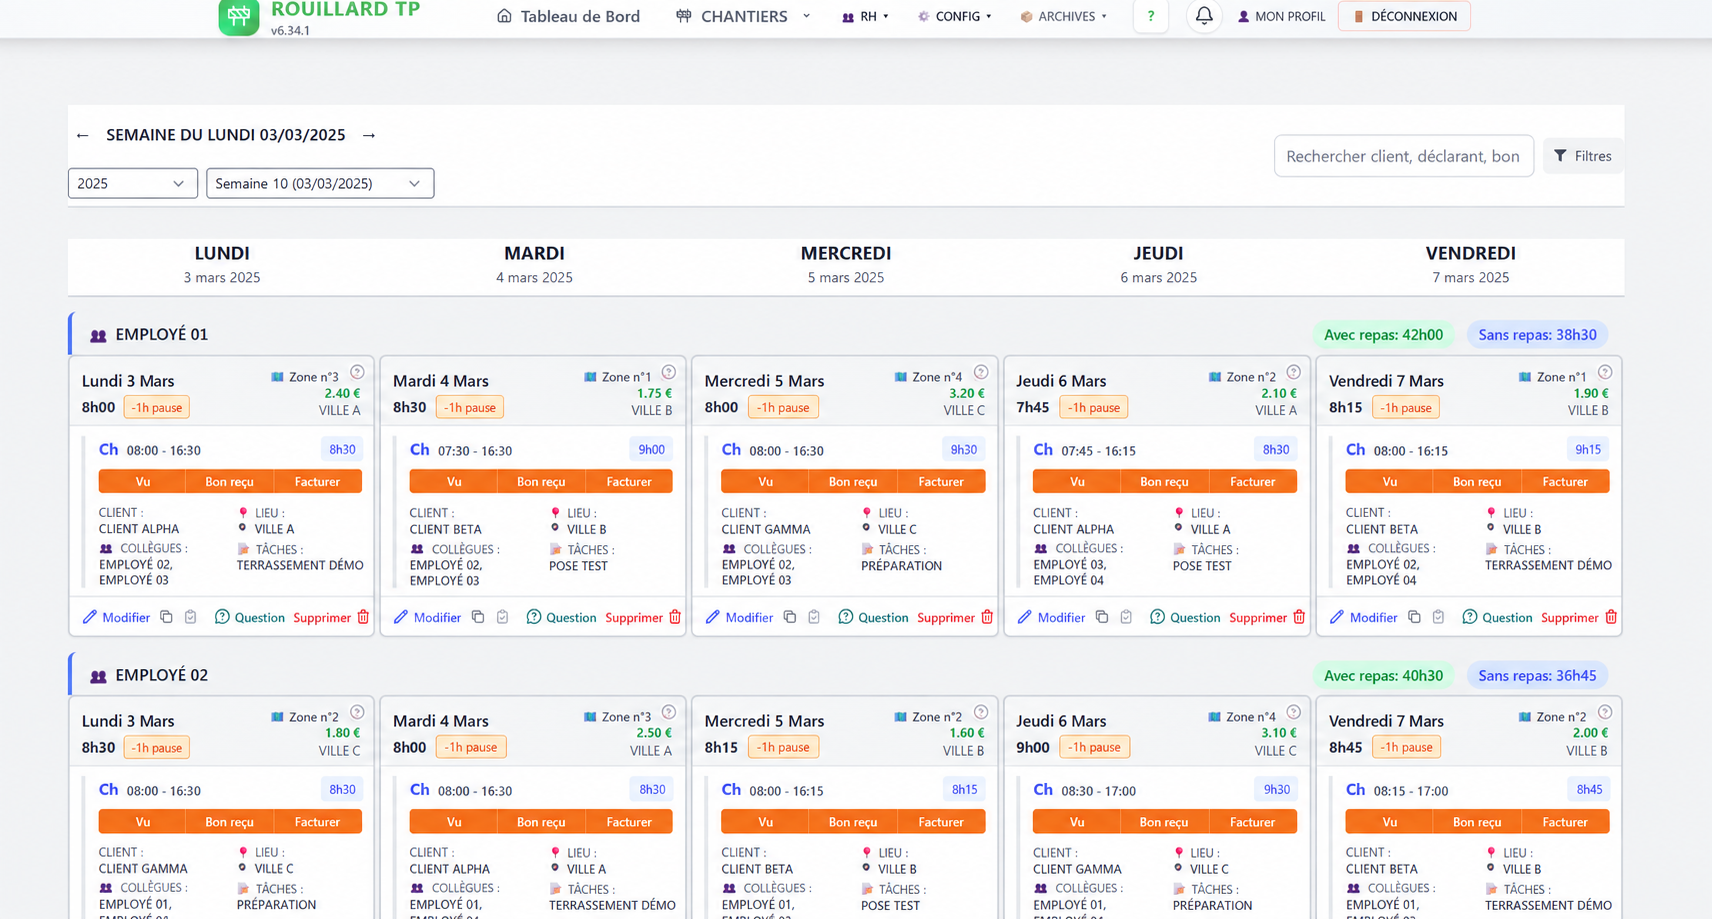The width and height of the screenshot is (1712, 919).
Task: Open MON PROFIL
Action: [x=1281, y=16]
